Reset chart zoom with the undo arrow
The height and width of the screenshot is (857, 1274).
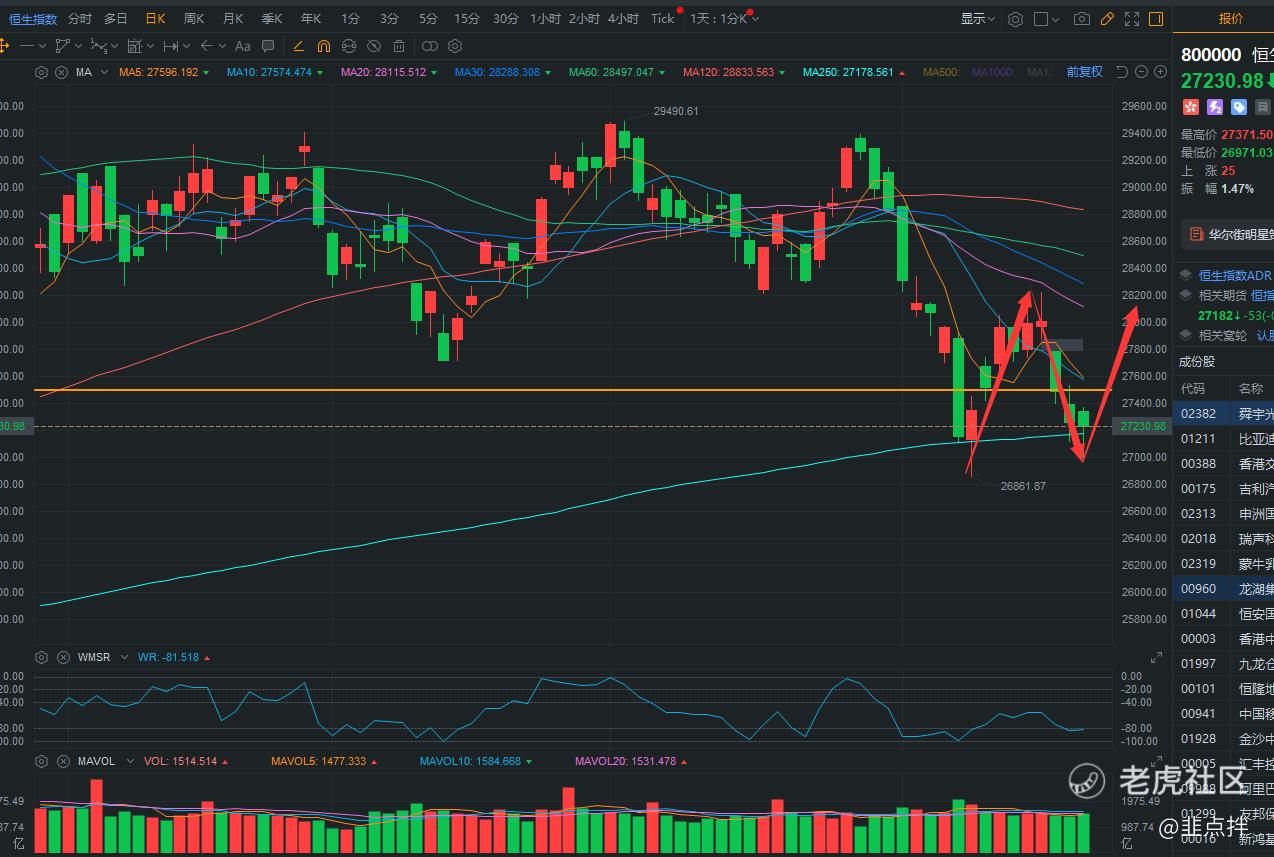point(1122,72)
